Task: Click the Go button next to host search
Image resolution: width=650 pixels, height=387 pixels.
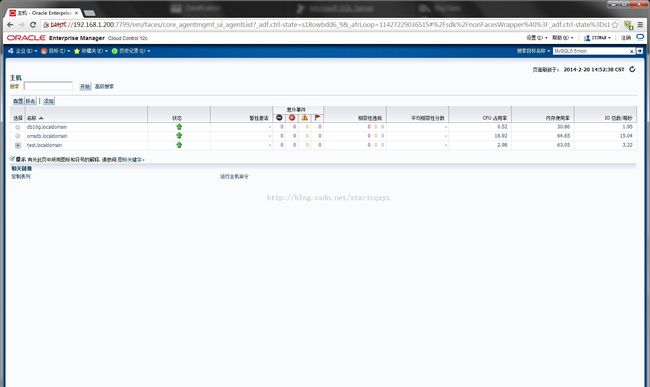Action: [x=85, y=86]
